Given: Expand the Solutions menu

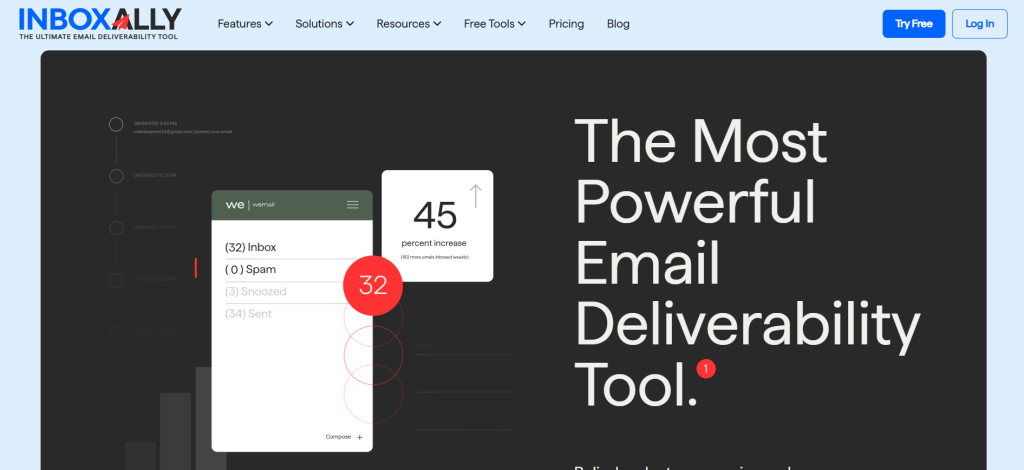Looking at the screenshot, I should pyautogui.click(x=325, y=24).
